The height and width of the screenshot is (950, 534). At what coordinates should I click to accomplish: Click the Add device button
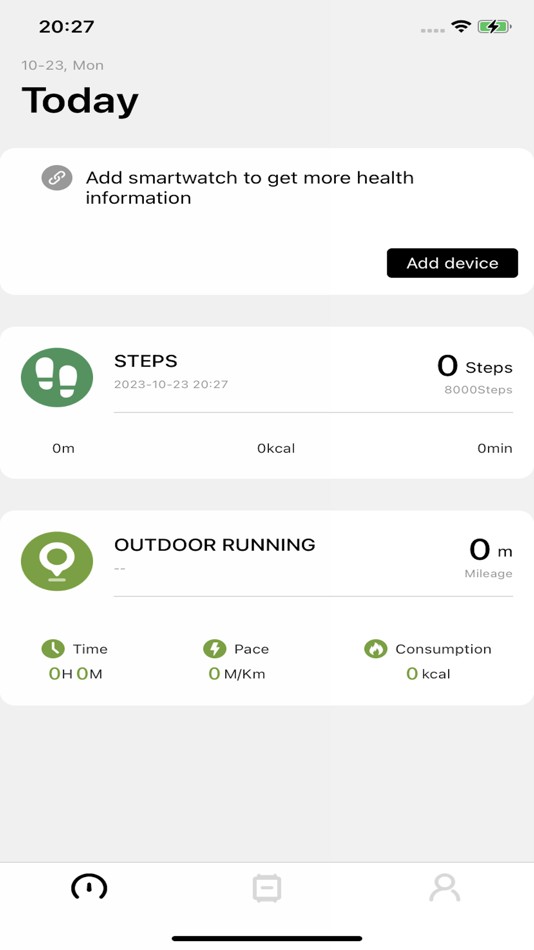(452, 263)
